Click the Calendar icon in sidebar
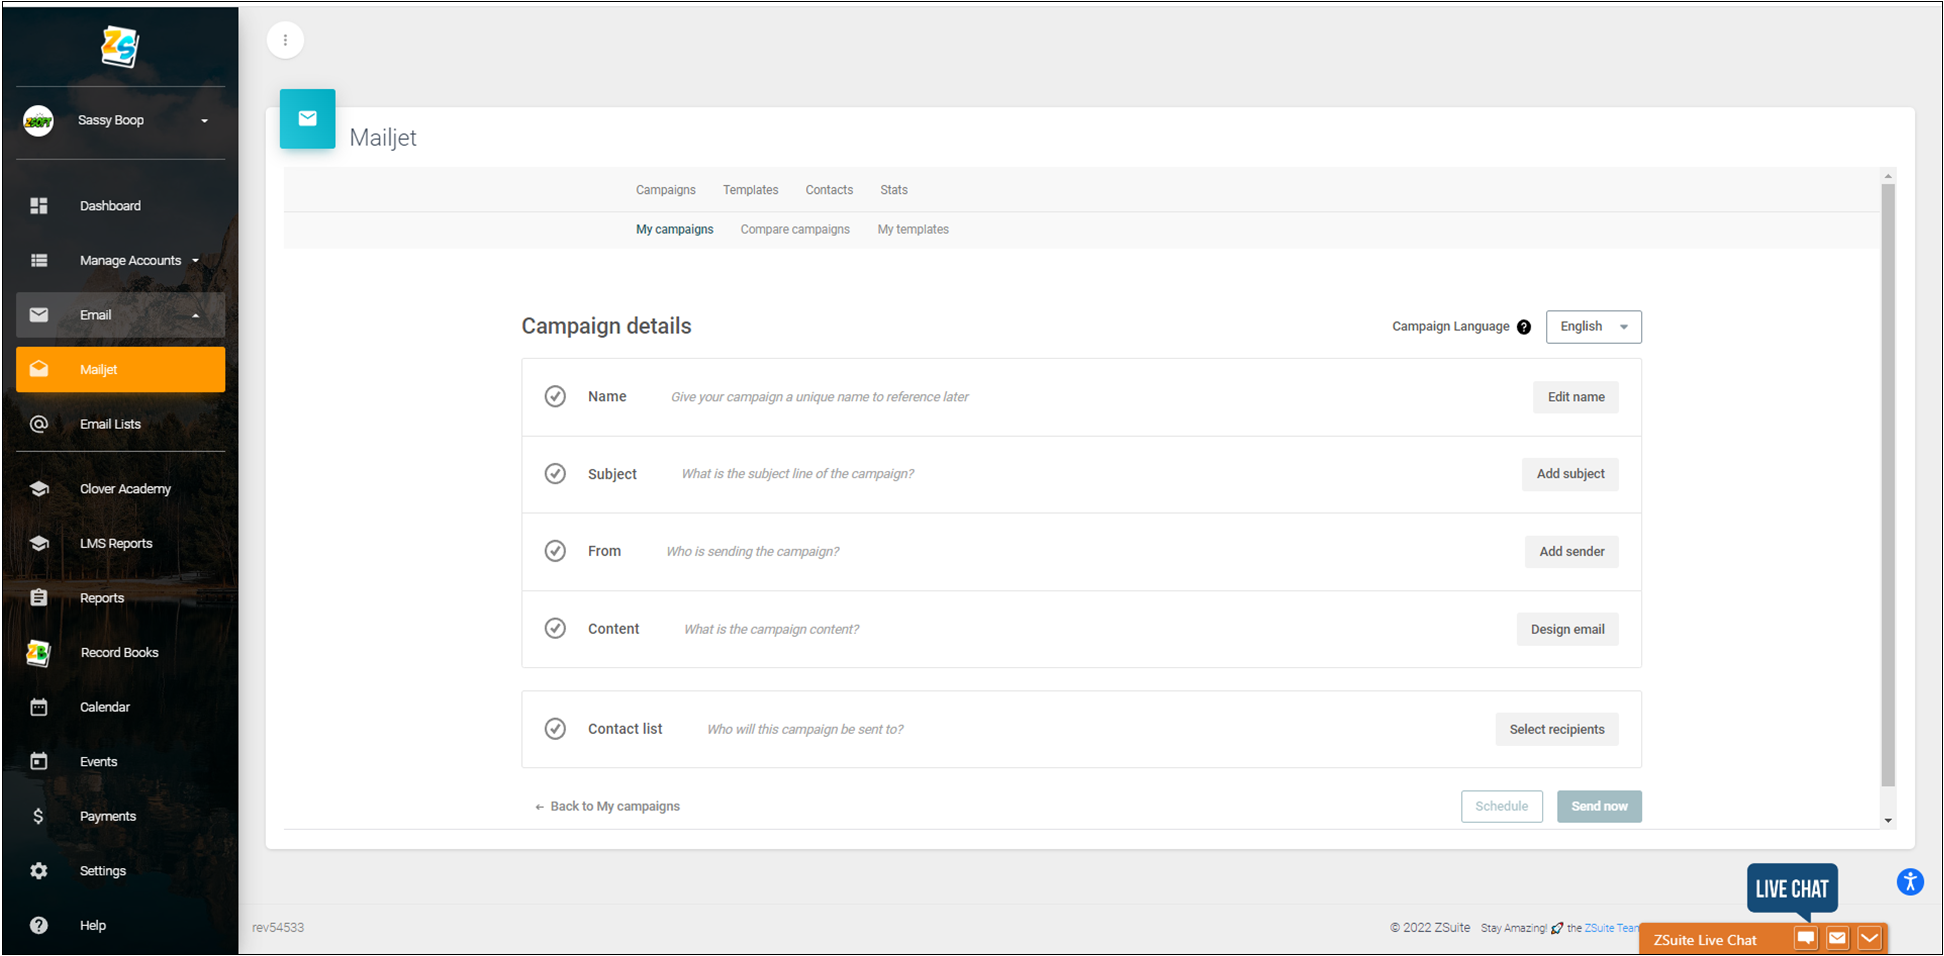1944x956 pixels. [x=39, y=707]
